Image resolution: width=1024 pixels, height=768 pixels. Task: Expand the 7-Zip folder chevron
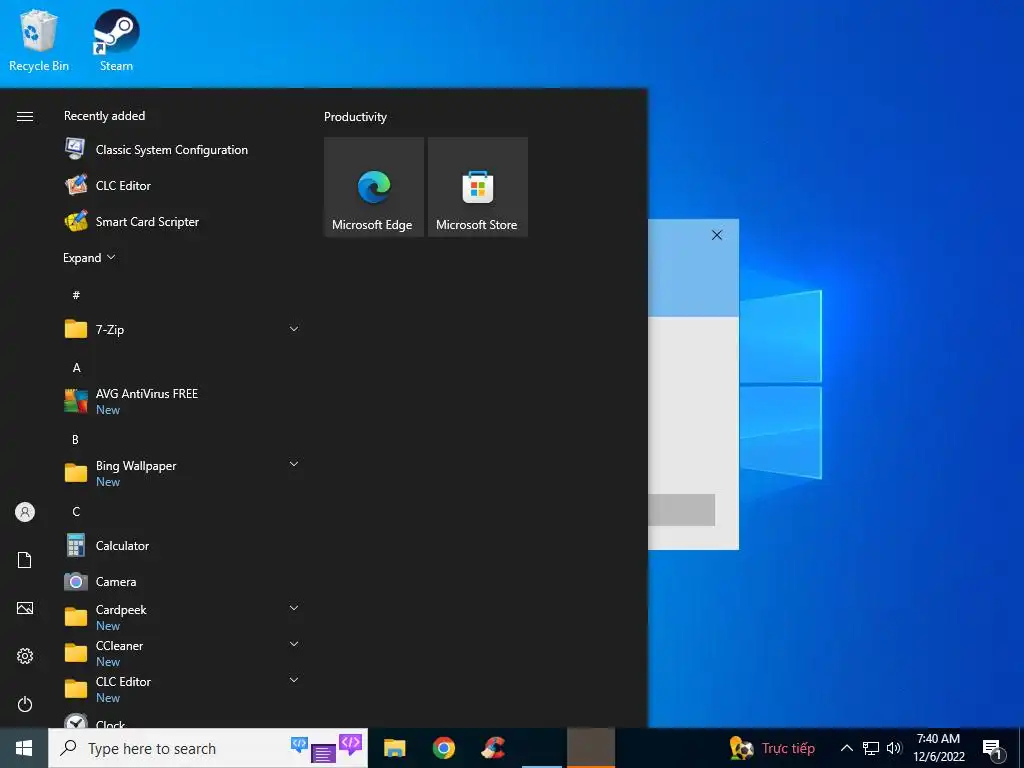(294, 329)
